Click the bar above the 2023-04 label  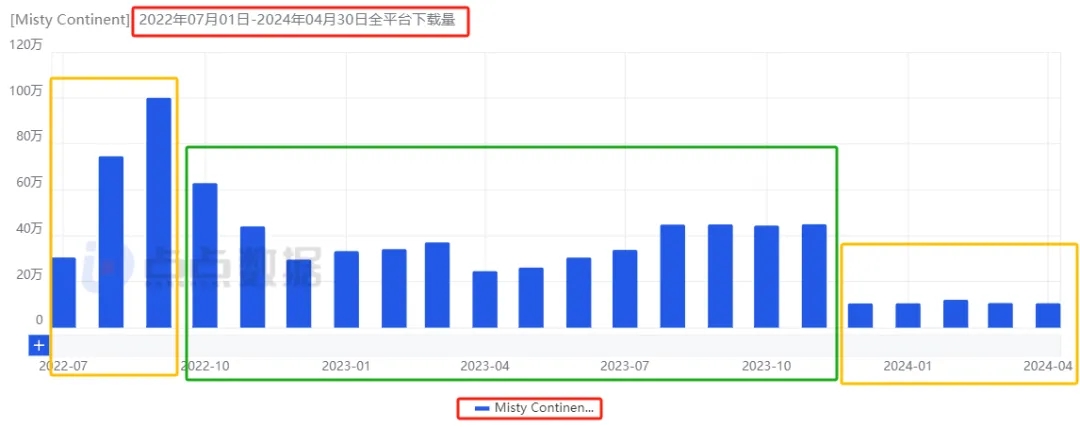485,299
